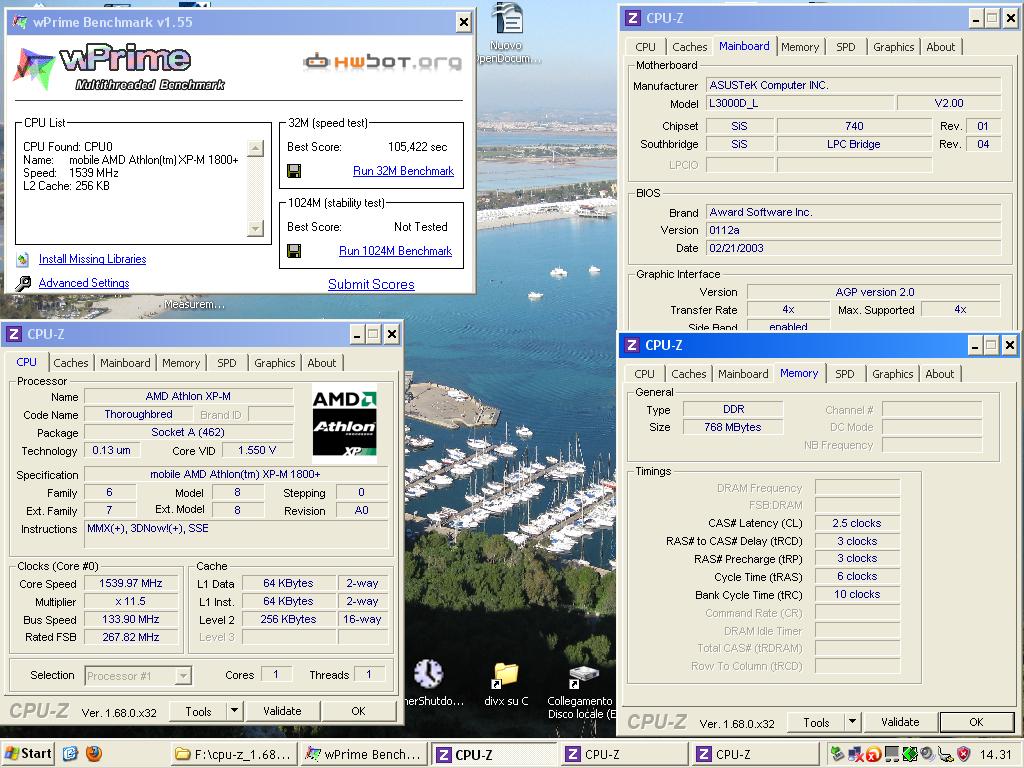
Task: Open SPD tab in the Memory CPU-Z window
Action: pyautogui.click(x=844, y=374)
